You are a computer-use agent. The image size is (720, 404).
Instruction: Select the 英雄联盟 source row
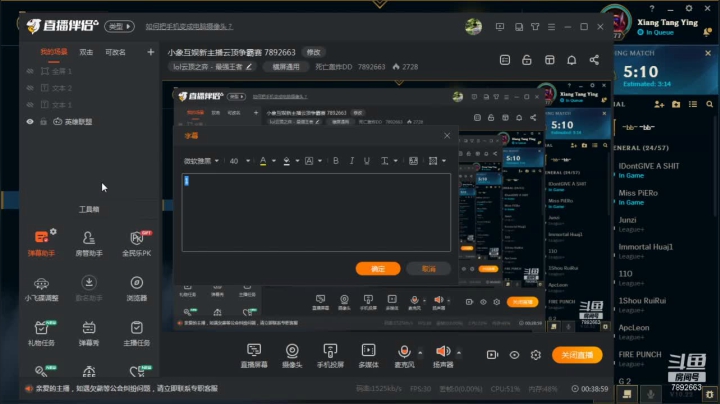pos(90,122)
